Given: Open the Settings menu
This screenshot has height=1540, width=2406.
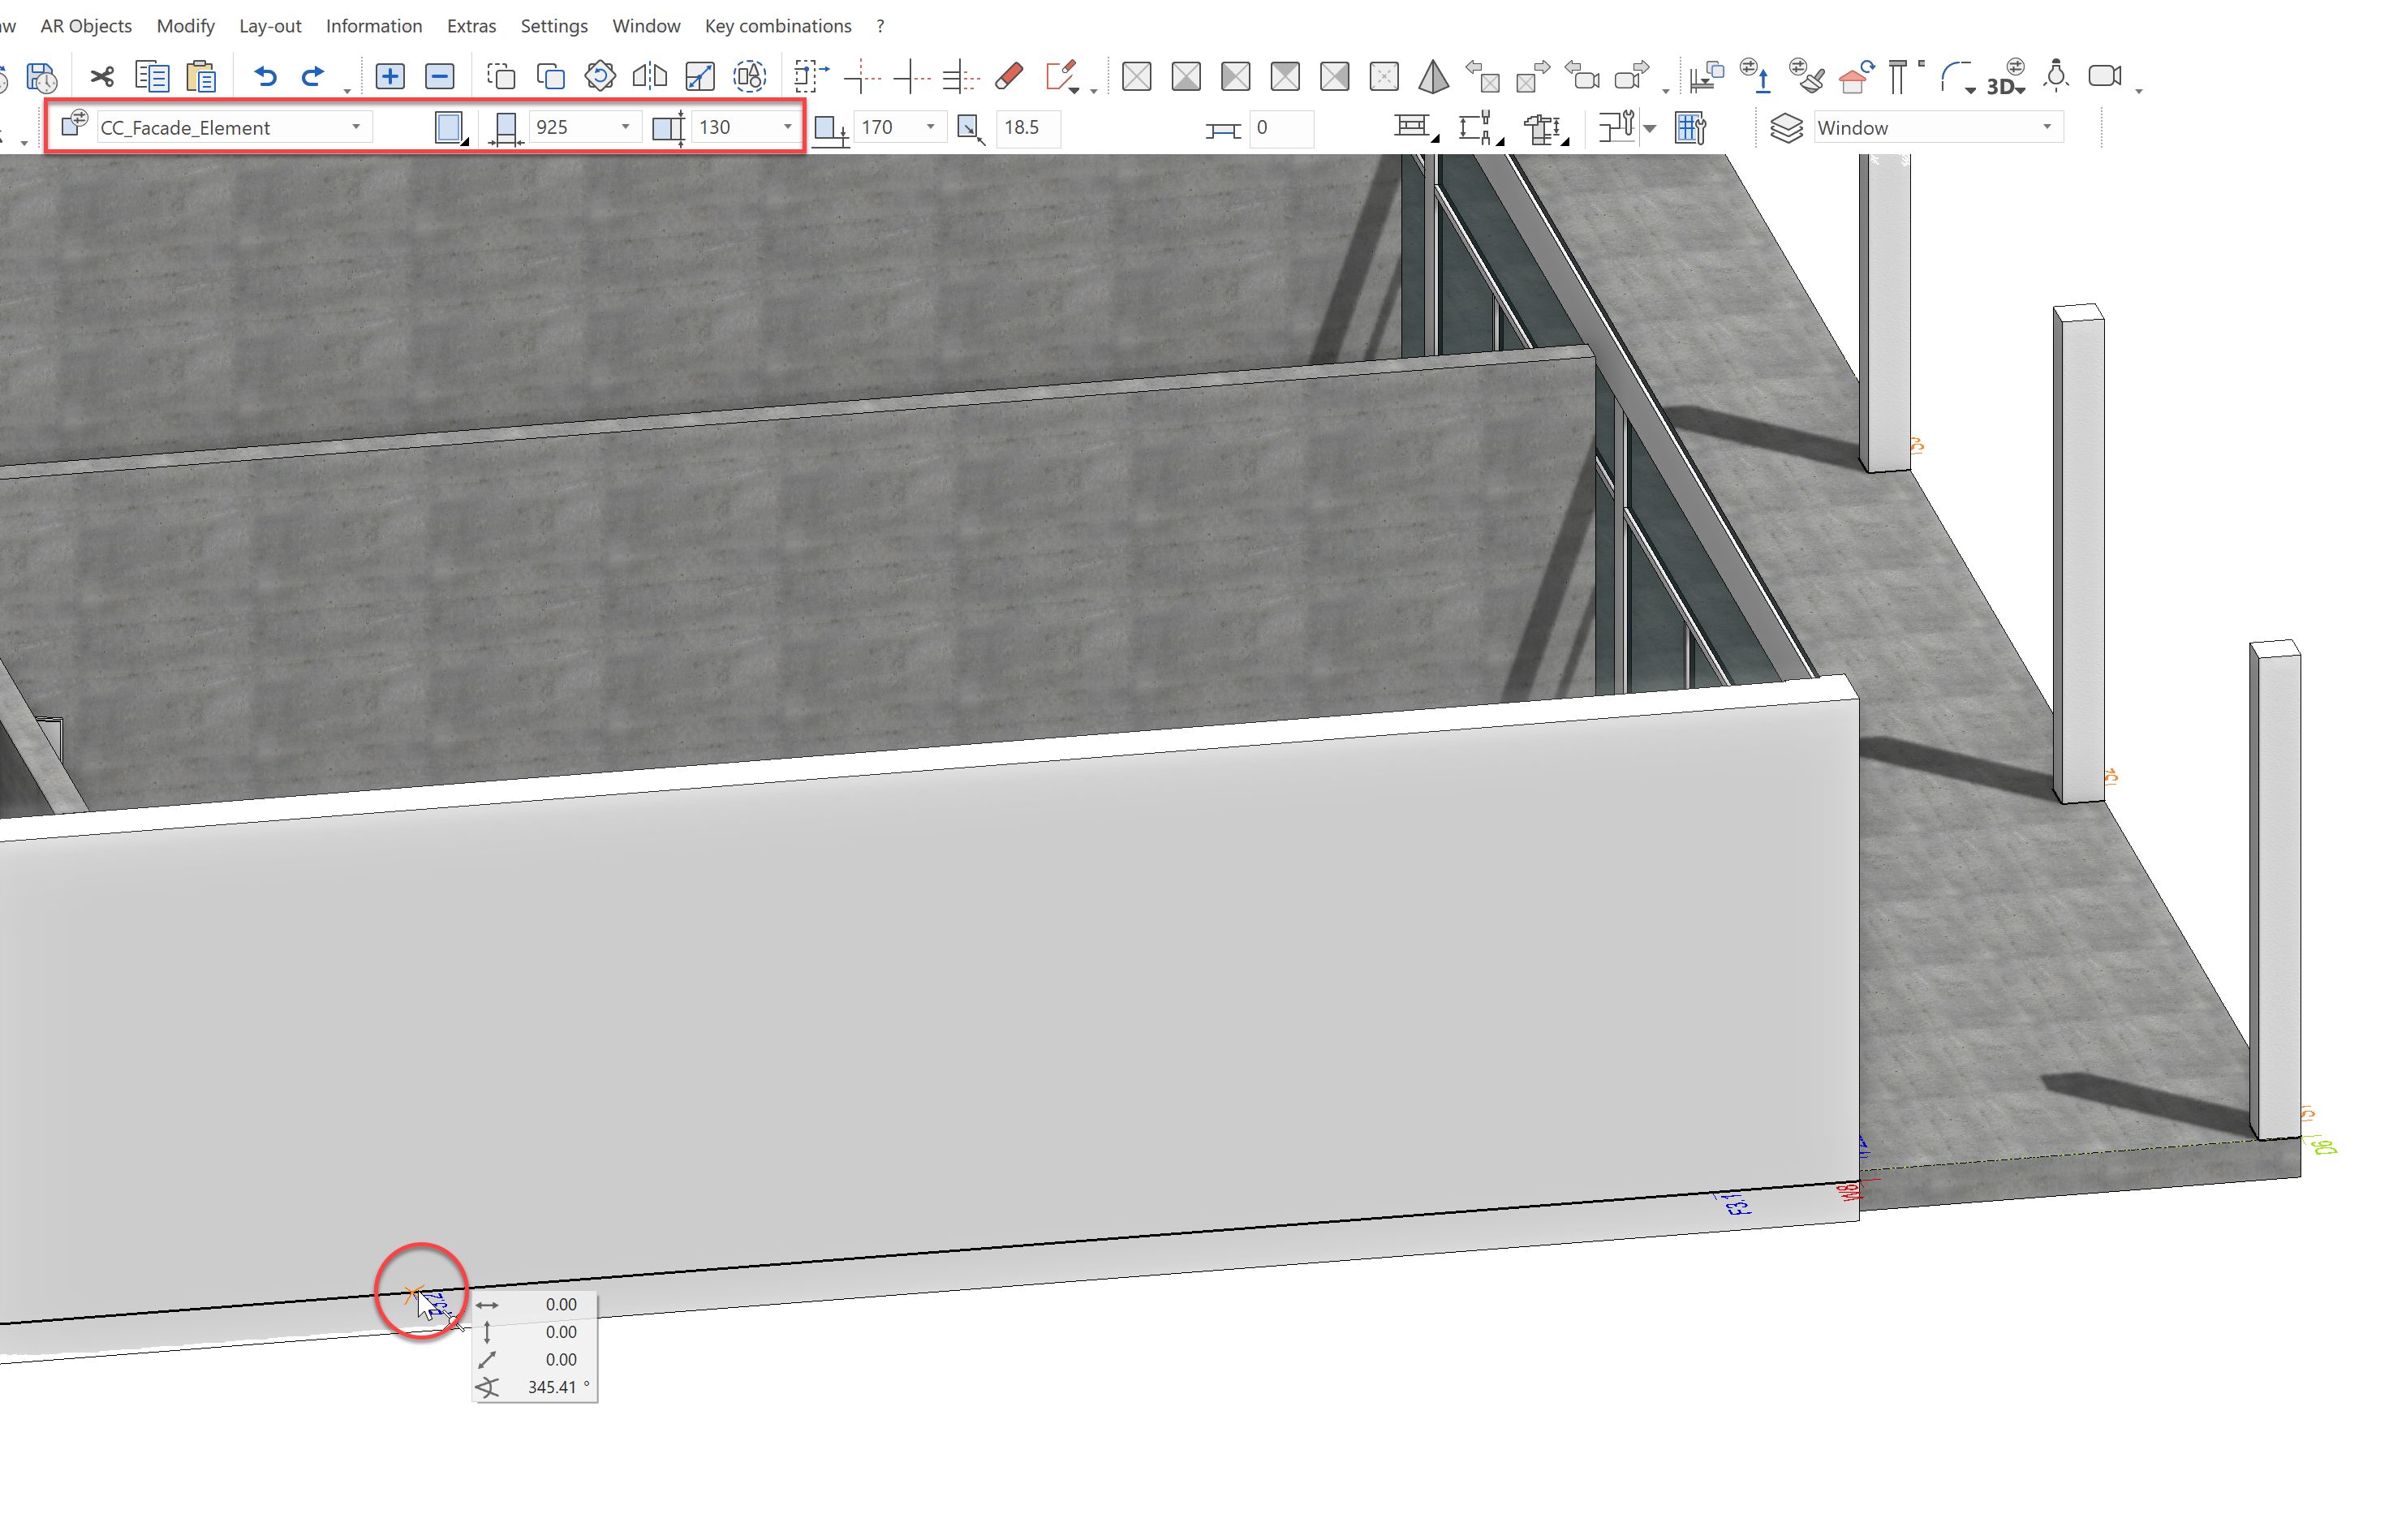Looking at the screenshot, I should (554, 26).
